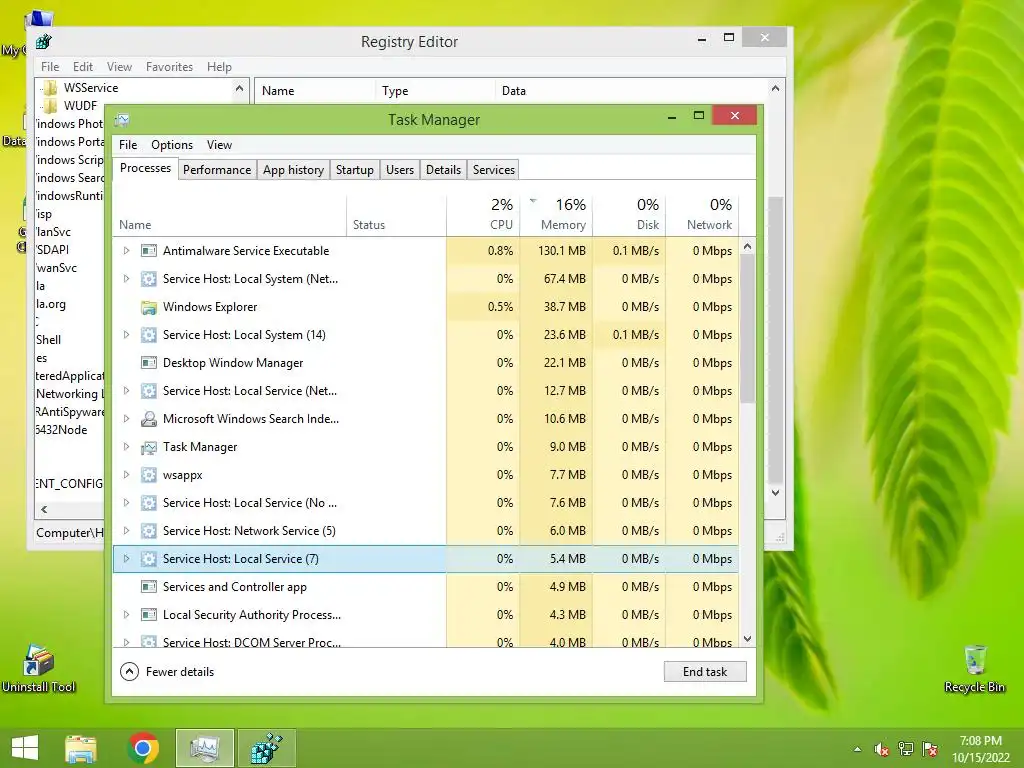
Task: Click the Microsoft Windows Search Indexer icon
Action: point(149,419)
